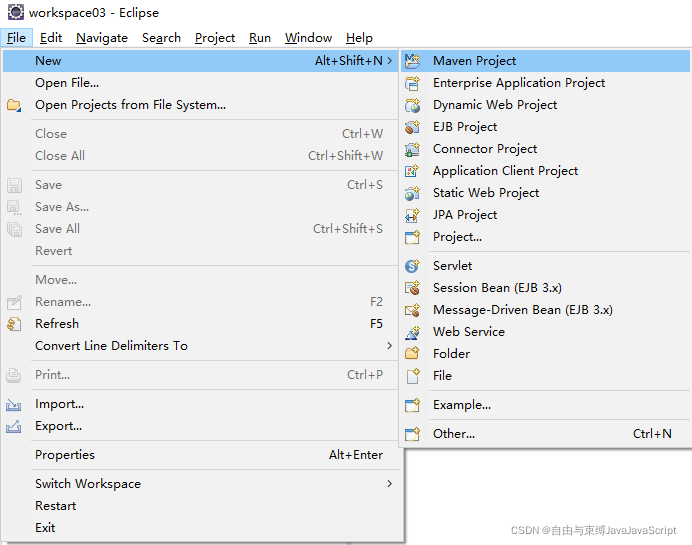Click the Message-Driven Bean icon
Viewport: 692px width, 545px height.
pos(412,310)
